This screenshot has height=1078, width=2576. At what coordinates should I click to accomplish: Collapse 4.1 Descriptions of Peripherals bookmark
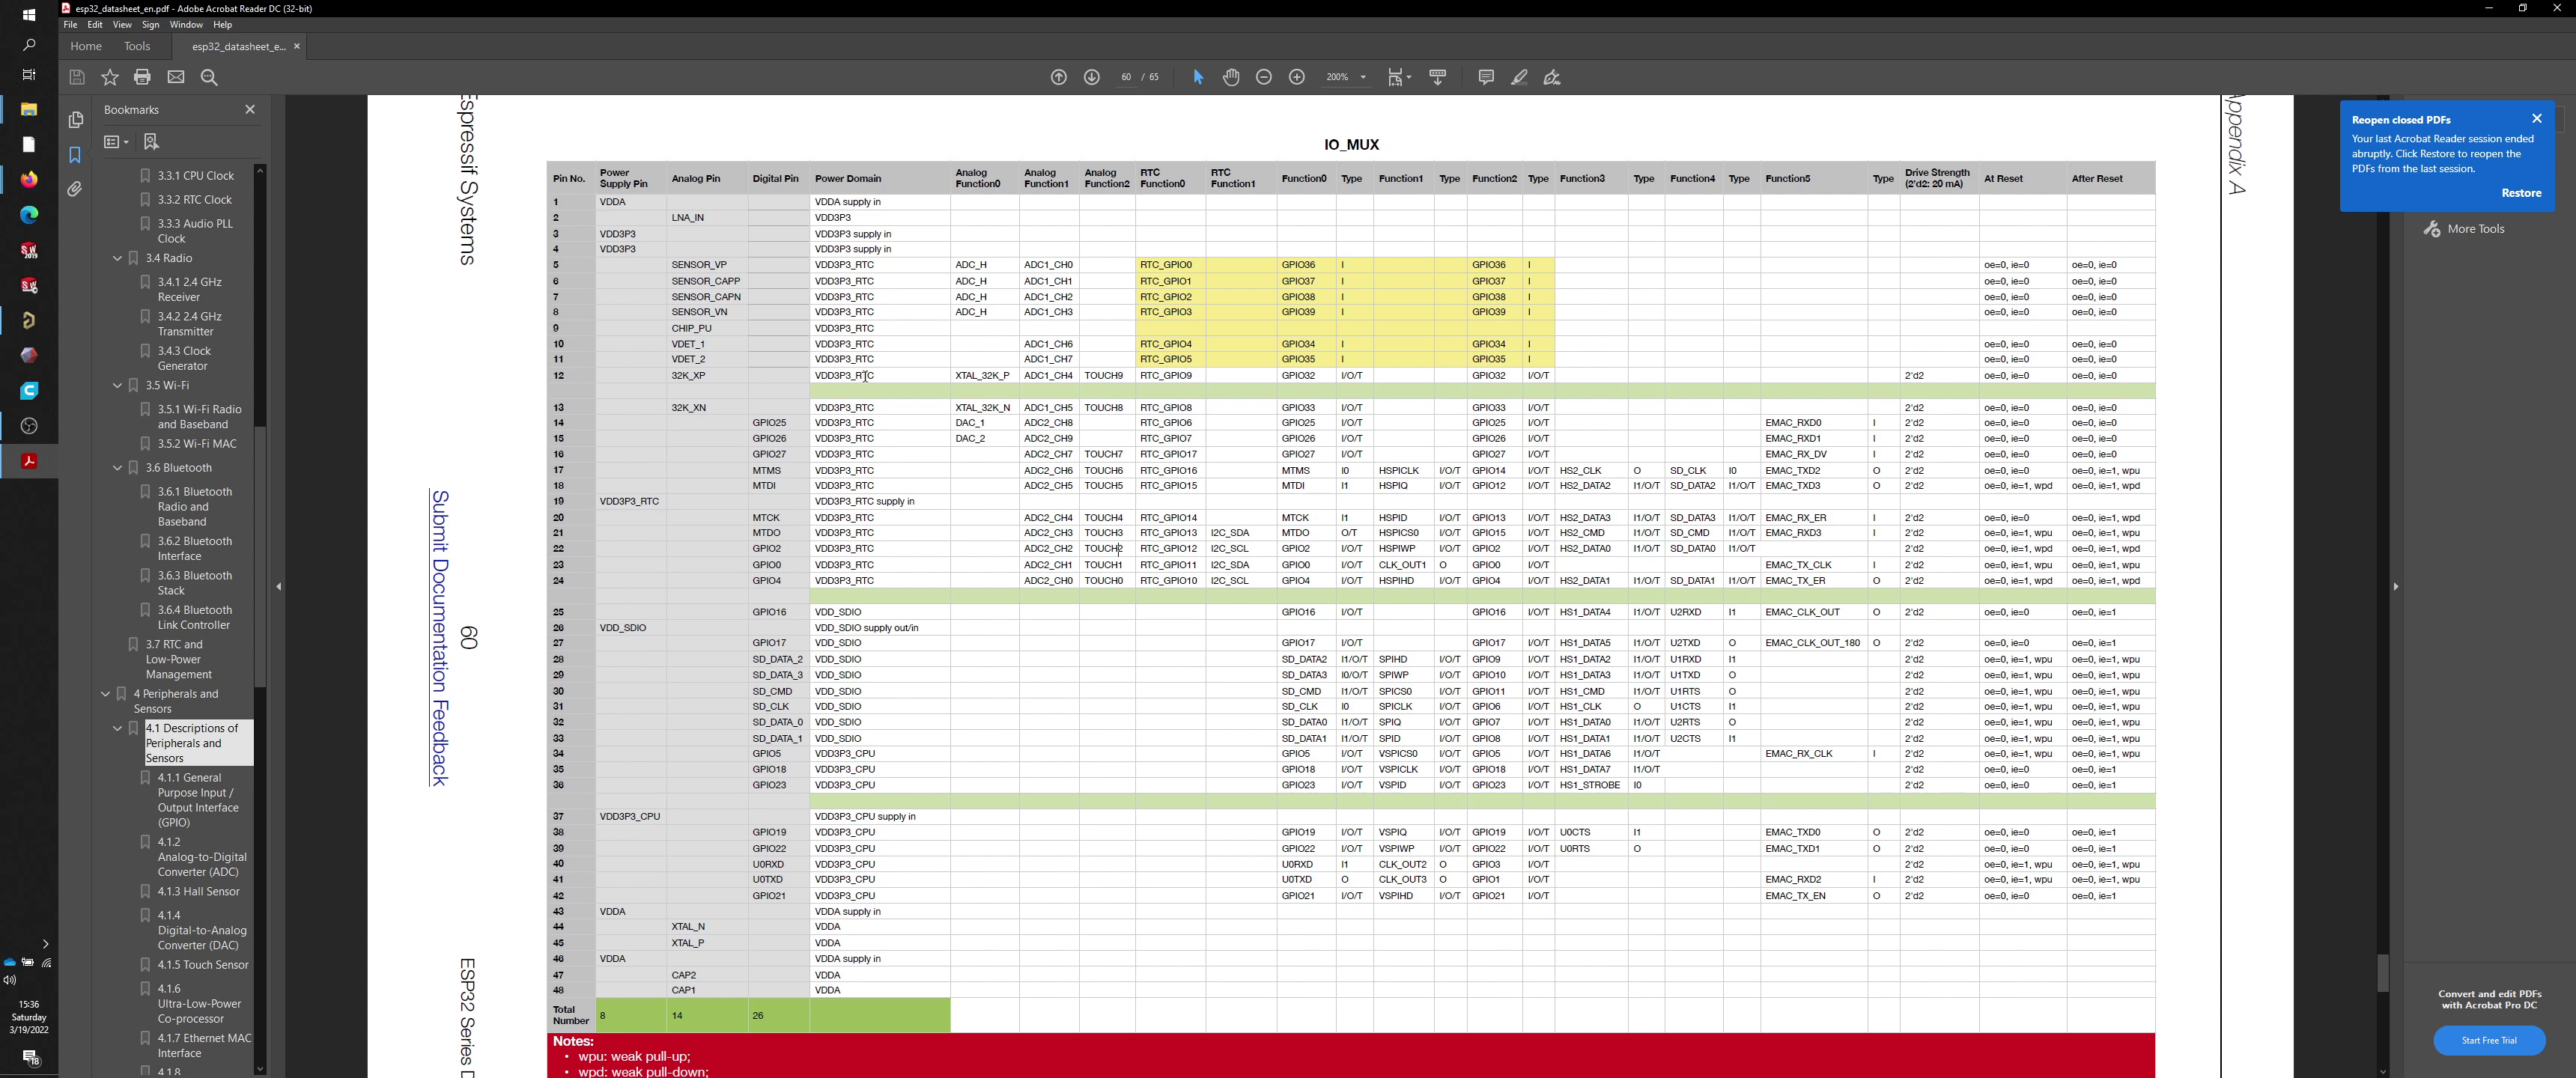click(117, 728)
